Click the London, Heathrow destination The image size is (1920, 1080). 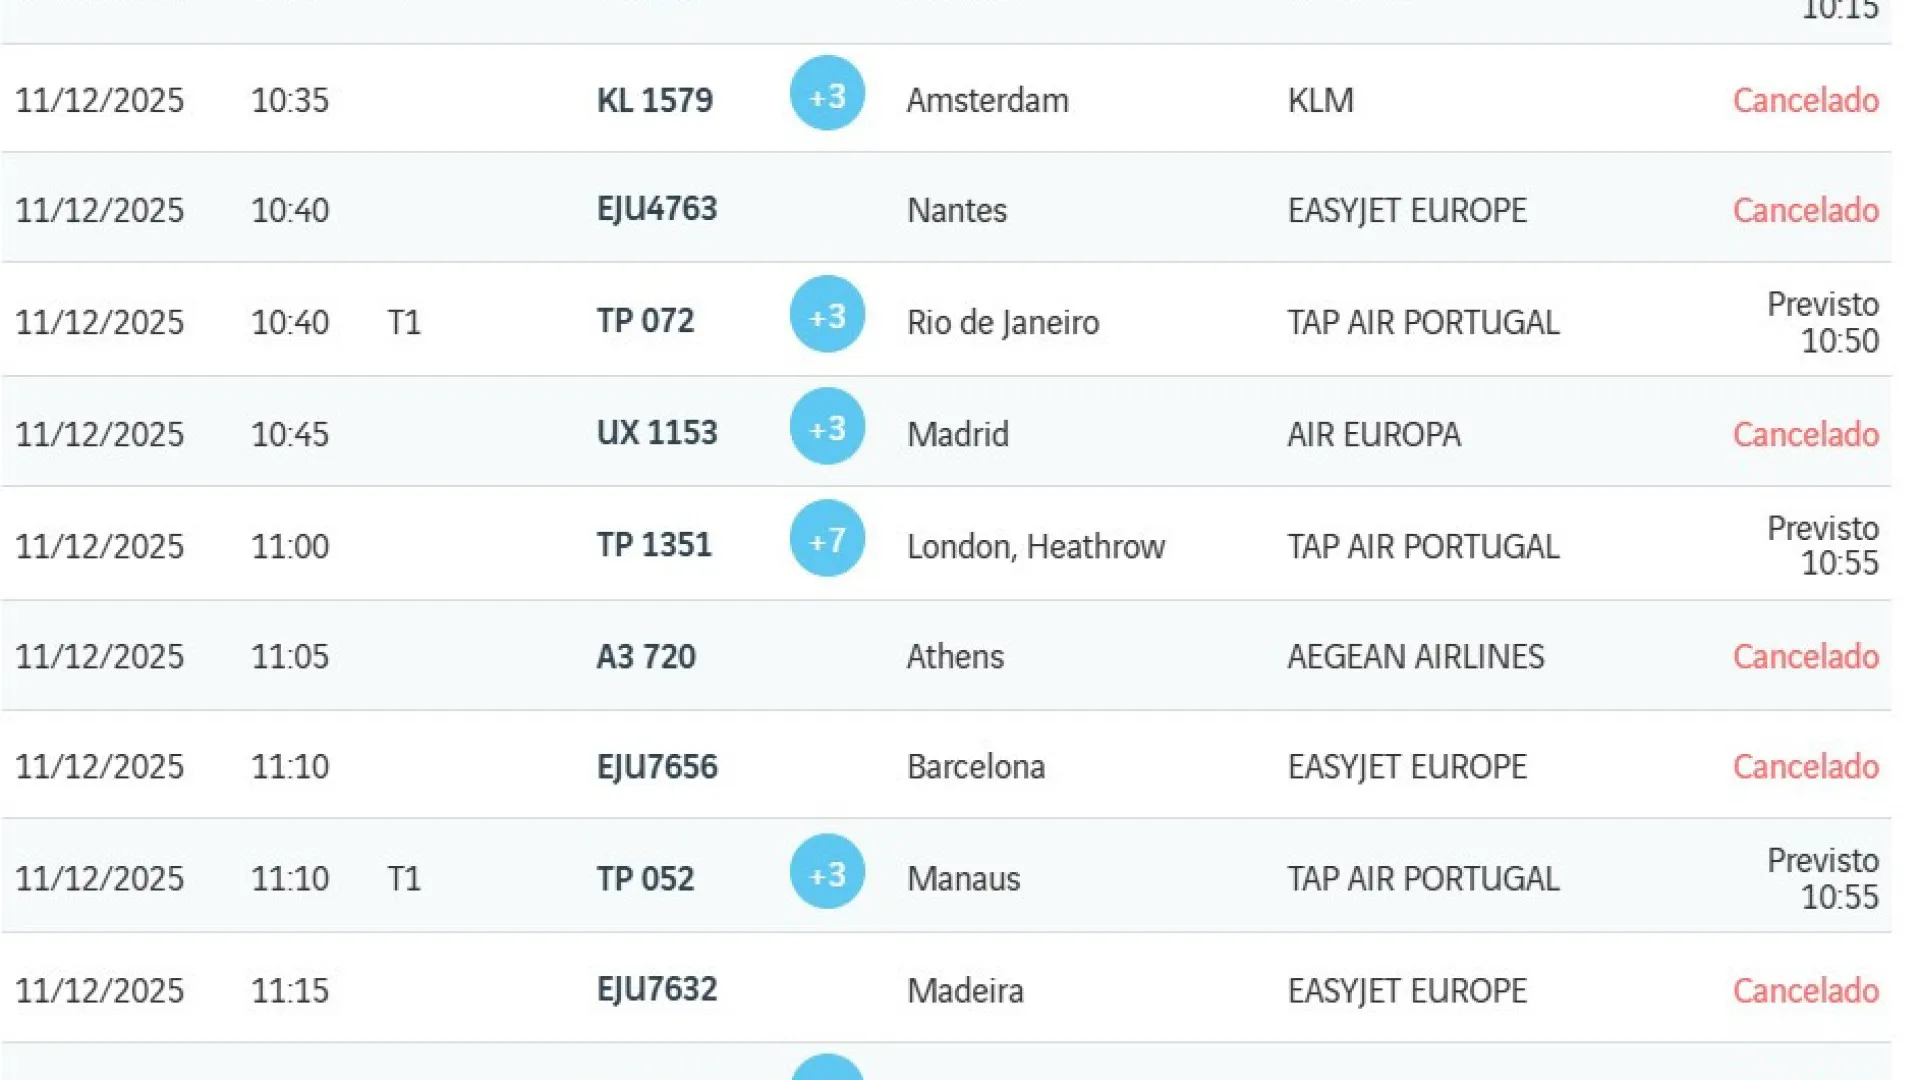(x=1036, y=546)
